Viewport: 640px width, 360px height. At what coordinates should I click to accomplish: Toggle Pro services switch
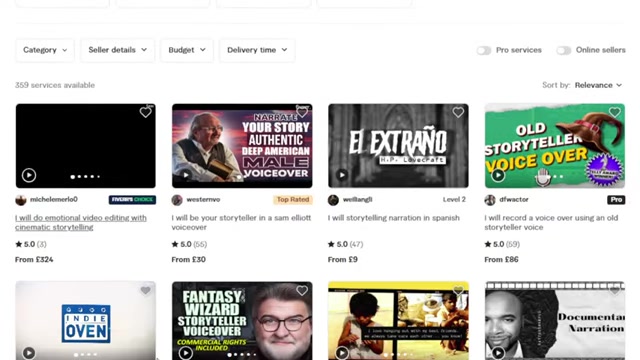point(484,50)
